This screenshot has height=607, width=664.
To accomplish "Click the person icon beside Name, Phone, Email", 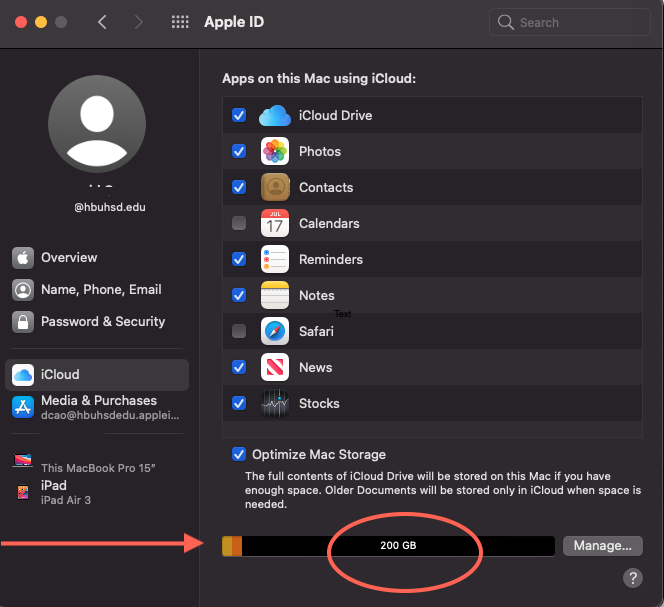I will pos(23,290).
